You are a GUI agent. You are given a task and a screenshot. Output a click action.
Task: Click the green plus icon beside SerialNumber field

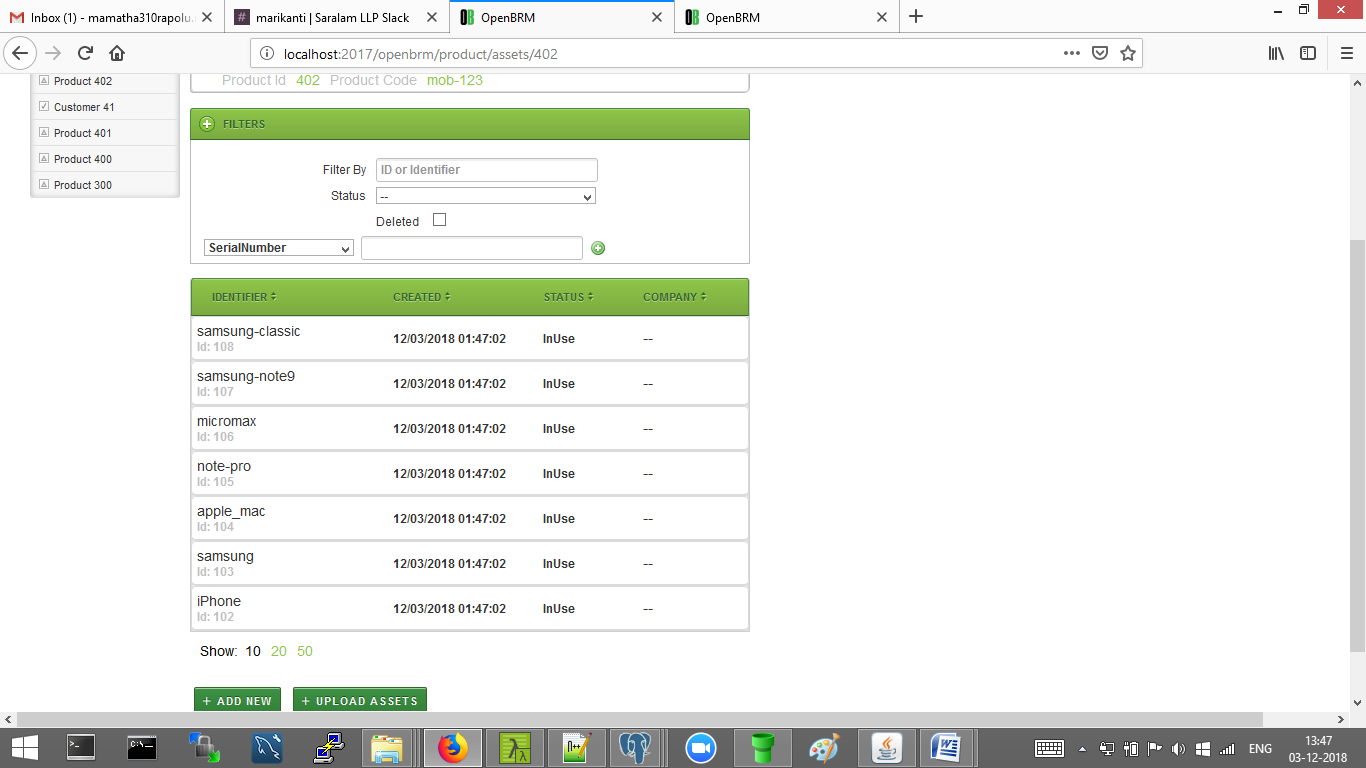[x=598, y=248]
